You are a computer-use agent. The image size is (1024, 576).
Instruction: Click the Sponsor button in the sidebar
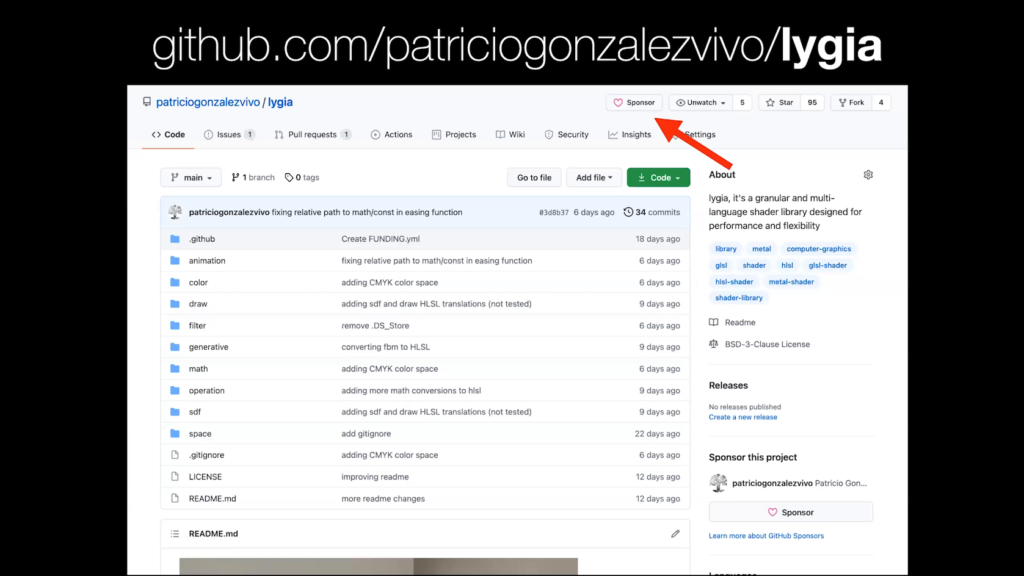pos(791,513)
